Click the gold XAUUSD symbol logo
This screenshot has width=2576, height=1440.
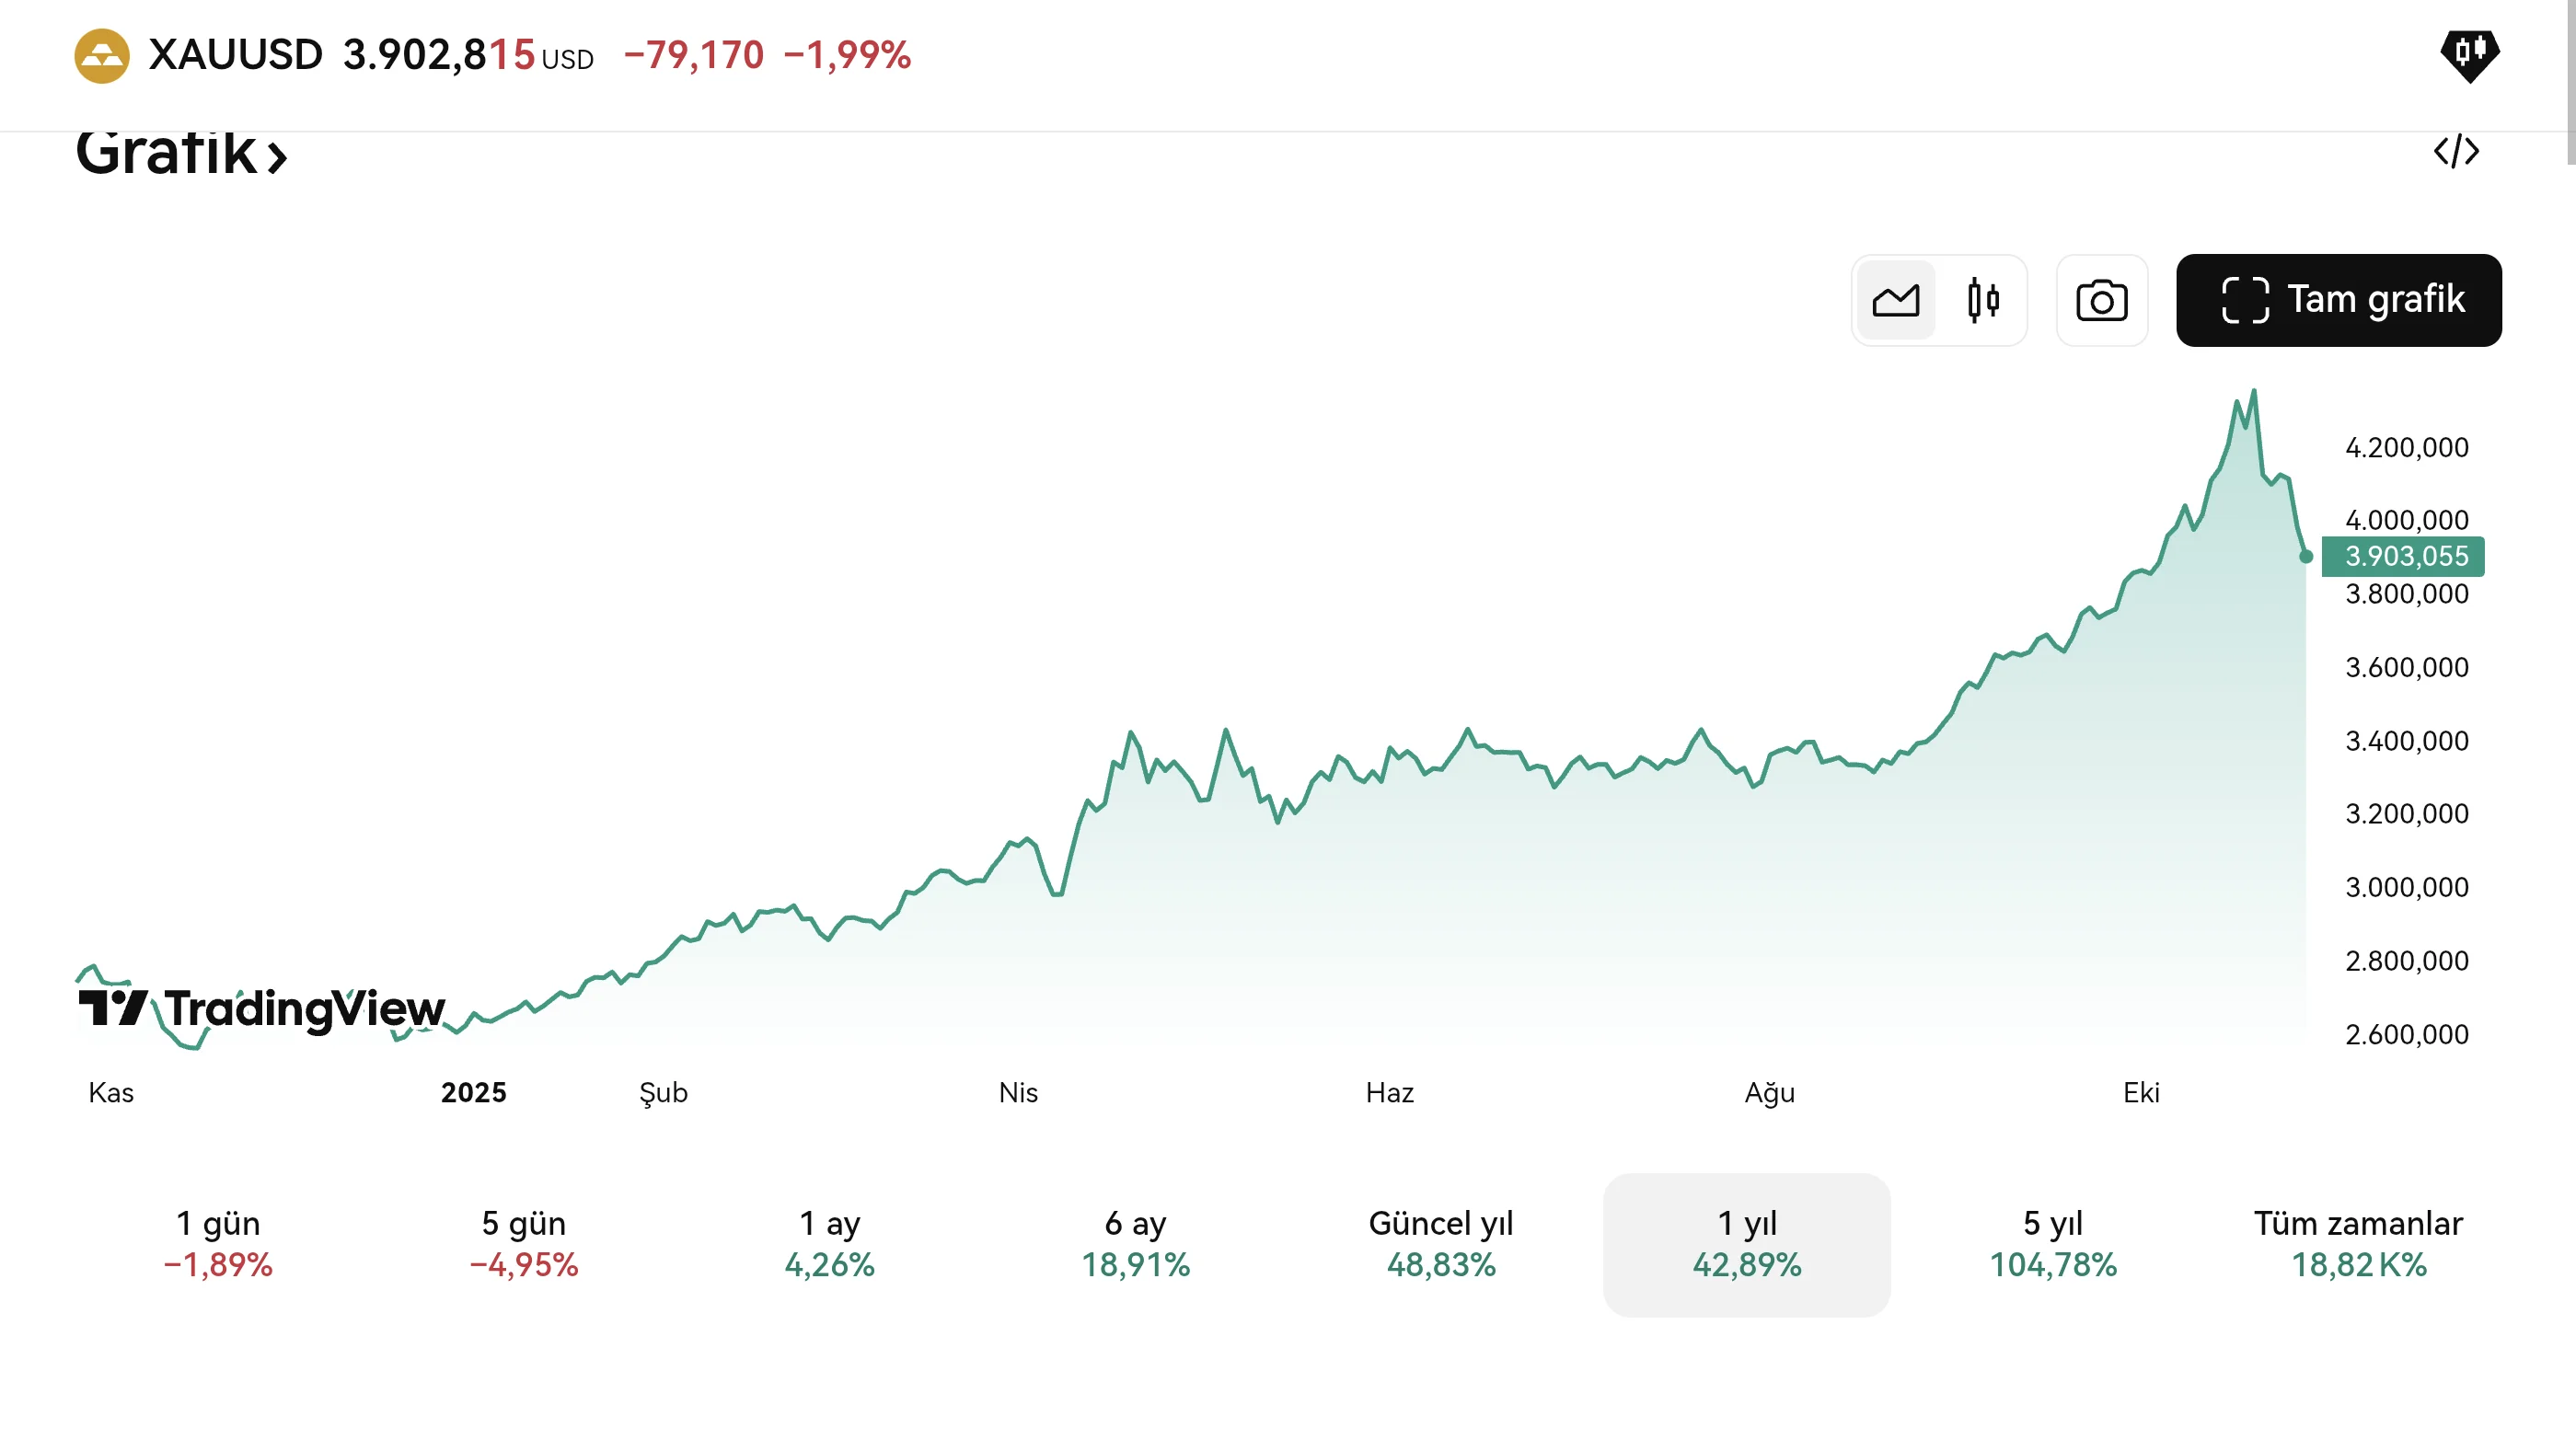pos(102,56)
